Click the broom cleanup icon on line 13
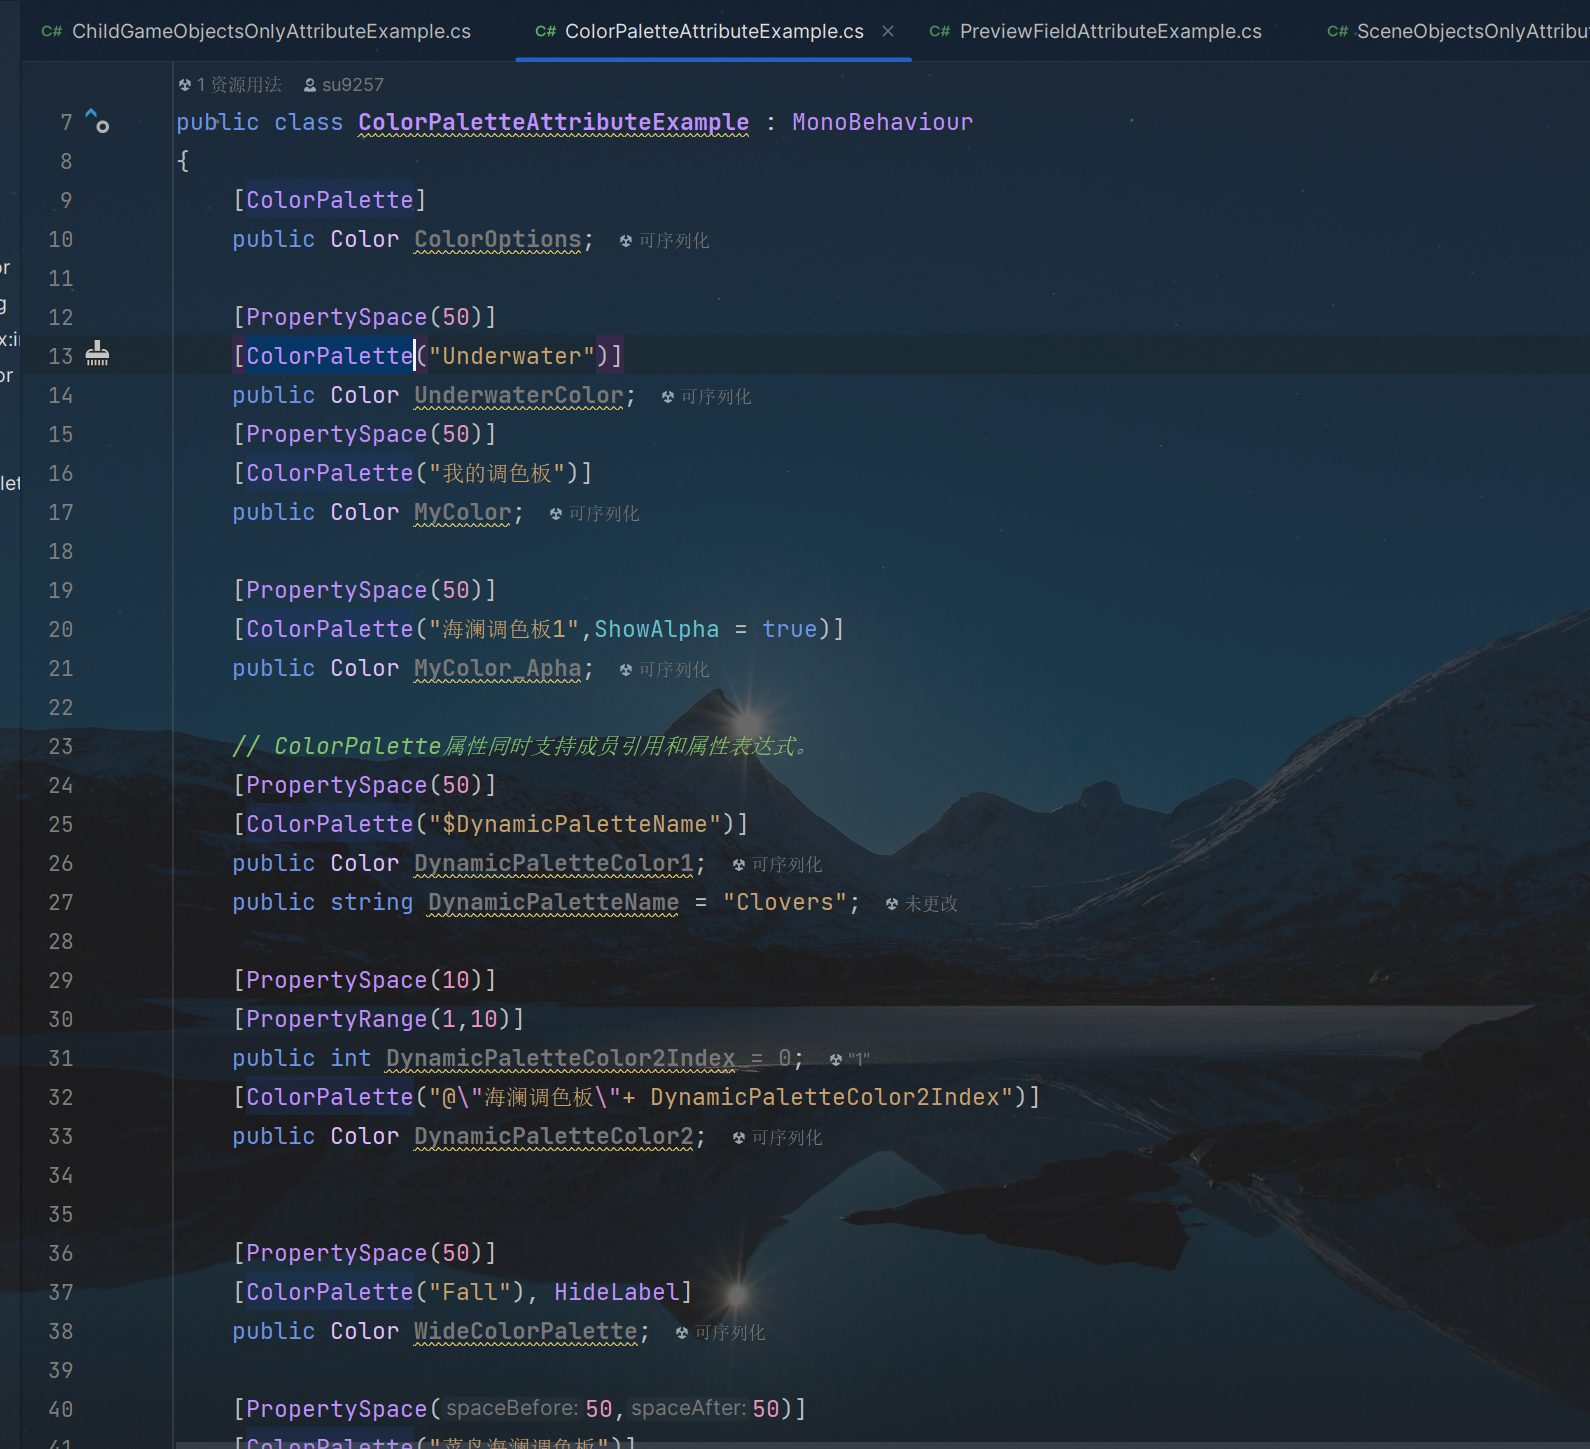 coord(97,354)
